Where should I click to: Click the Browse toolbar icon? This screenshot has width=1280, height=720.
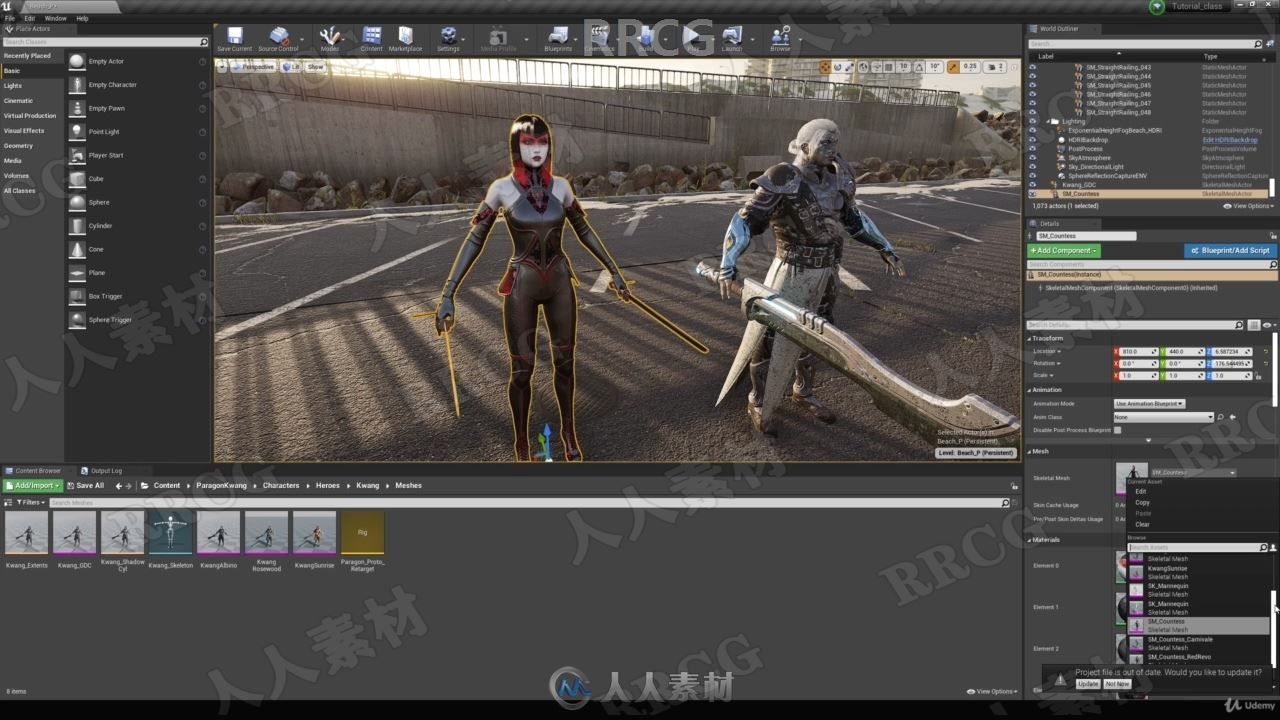[x=780, y=39]
